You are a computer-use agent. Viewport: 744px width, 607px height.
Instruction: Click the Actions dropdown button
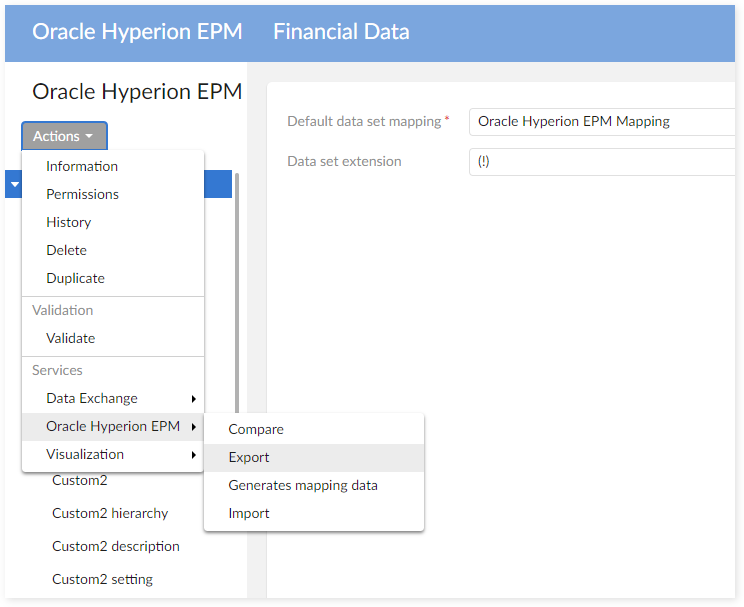(x=64, y=136)
